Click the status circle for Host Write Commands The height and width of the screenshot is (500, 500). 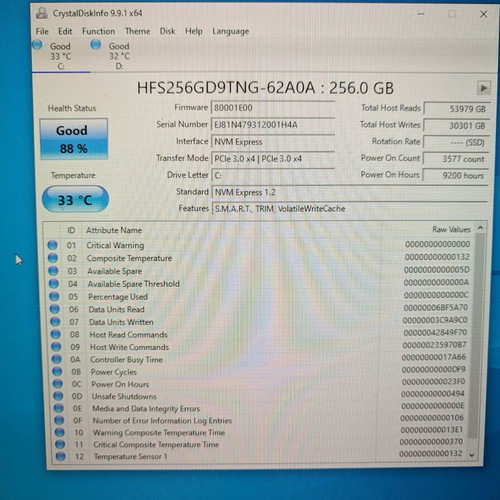pyautogui.click(x=56, y=347)
